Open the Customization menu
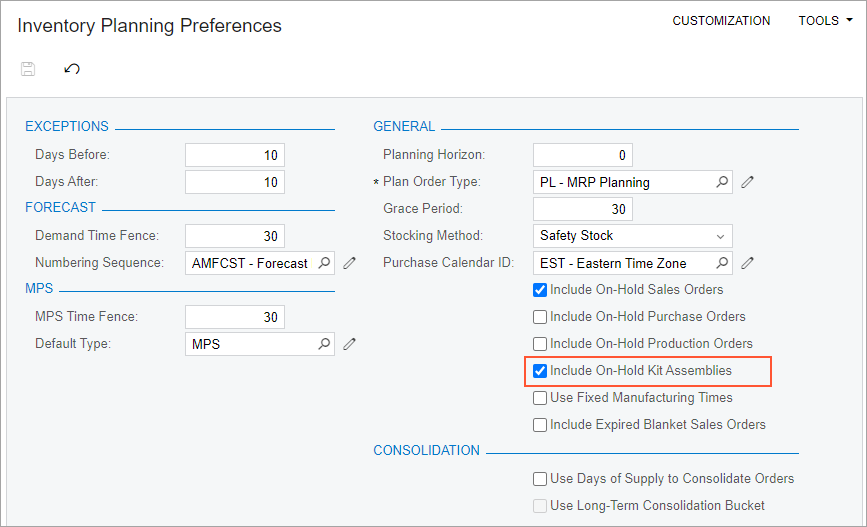 tap(721, 20)
